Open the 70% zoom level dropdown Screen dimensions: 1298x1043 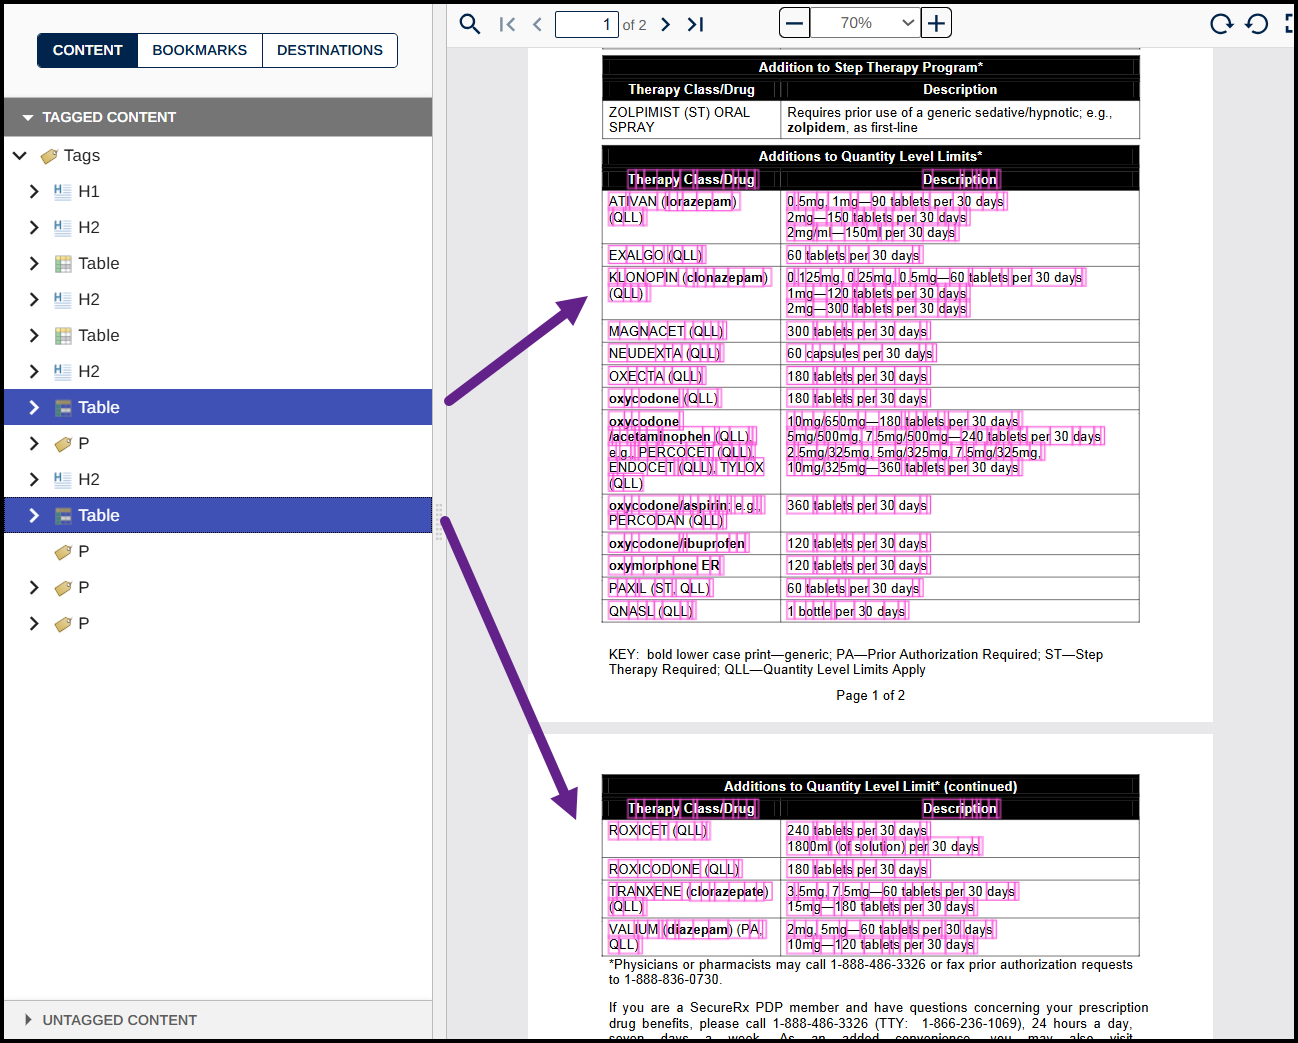[x=866, y=23]
